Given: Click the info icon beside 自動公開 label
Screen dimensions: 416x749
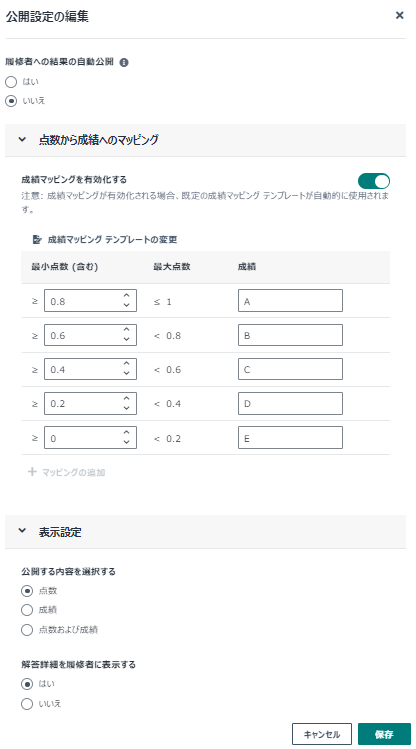Looking at the screenshot, I should tap(124, 63).
